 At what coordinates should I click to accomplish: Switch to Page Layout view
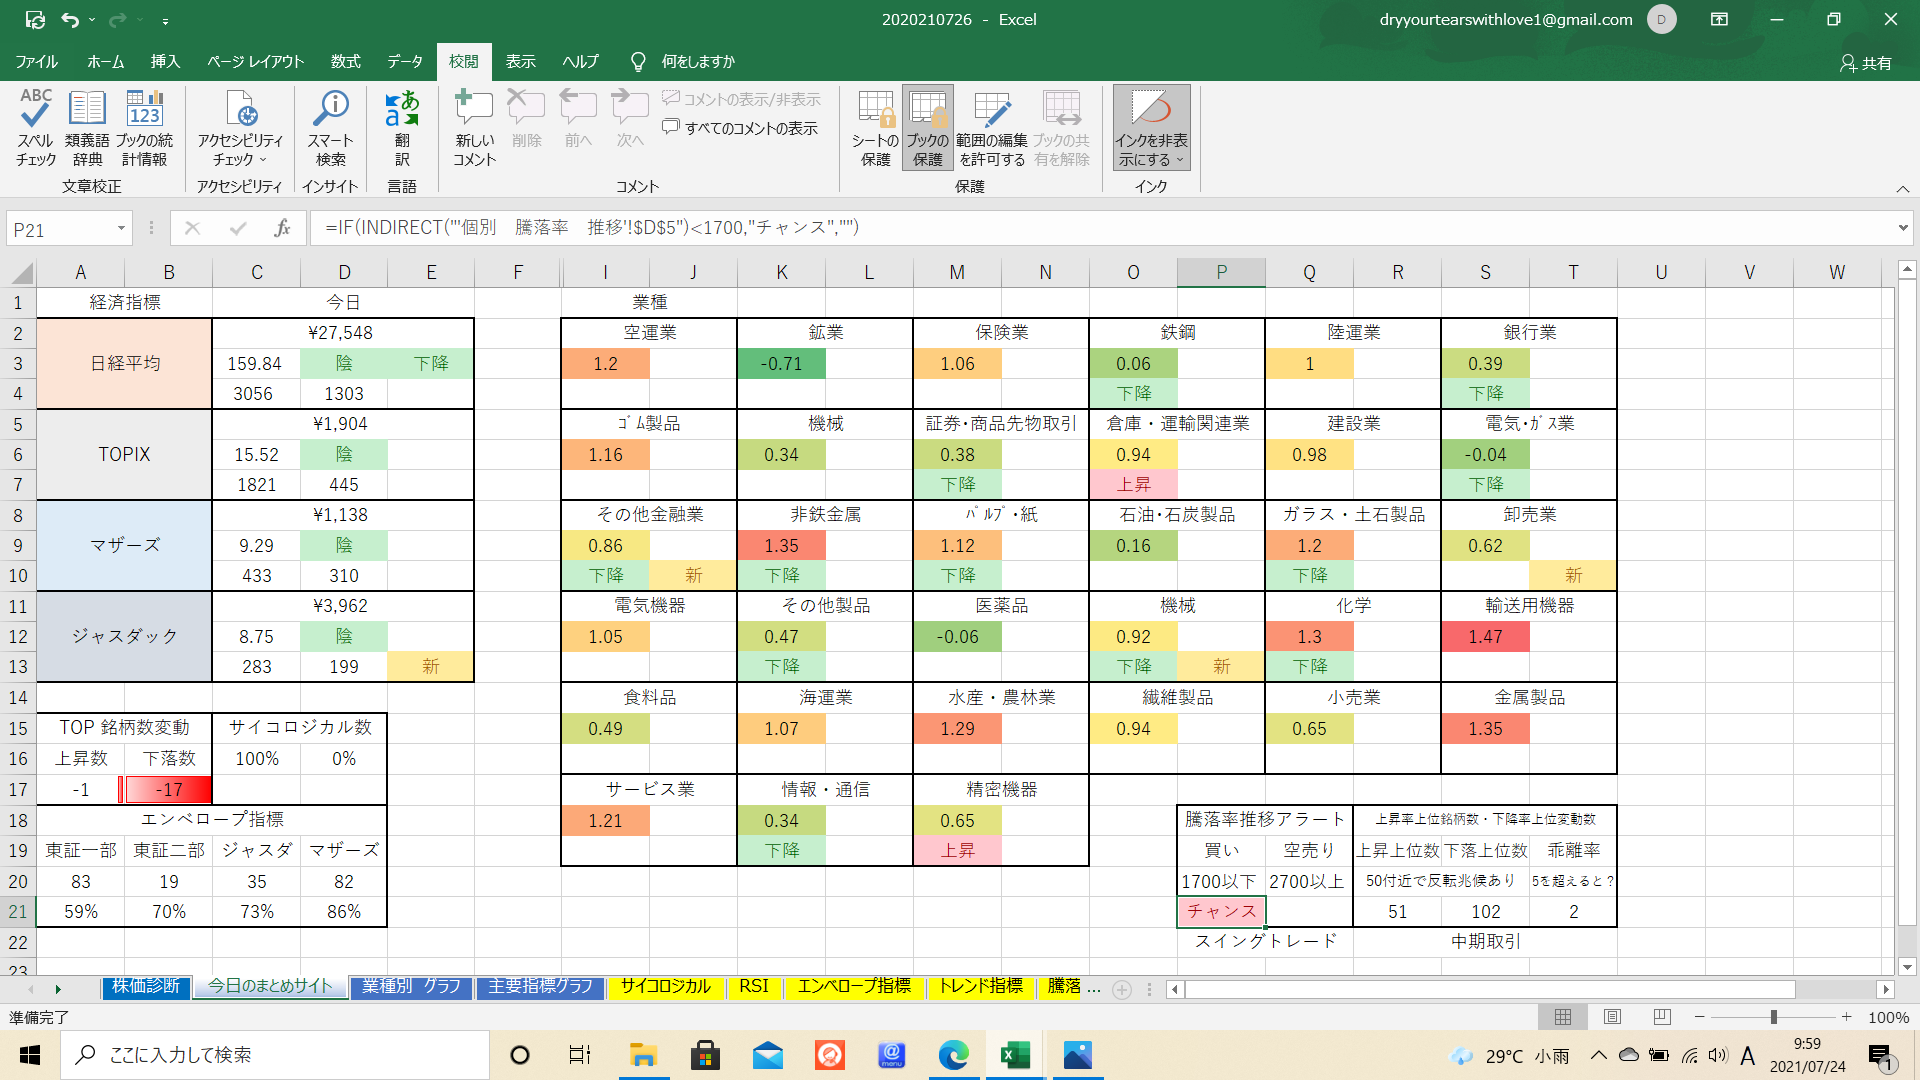point(1612,1017)
